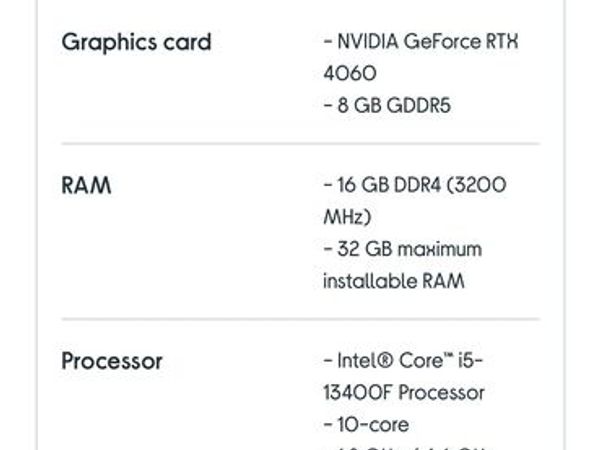Click the trademark symbol after Core
This screenshot has width=600, height=450.
point(449,357)
